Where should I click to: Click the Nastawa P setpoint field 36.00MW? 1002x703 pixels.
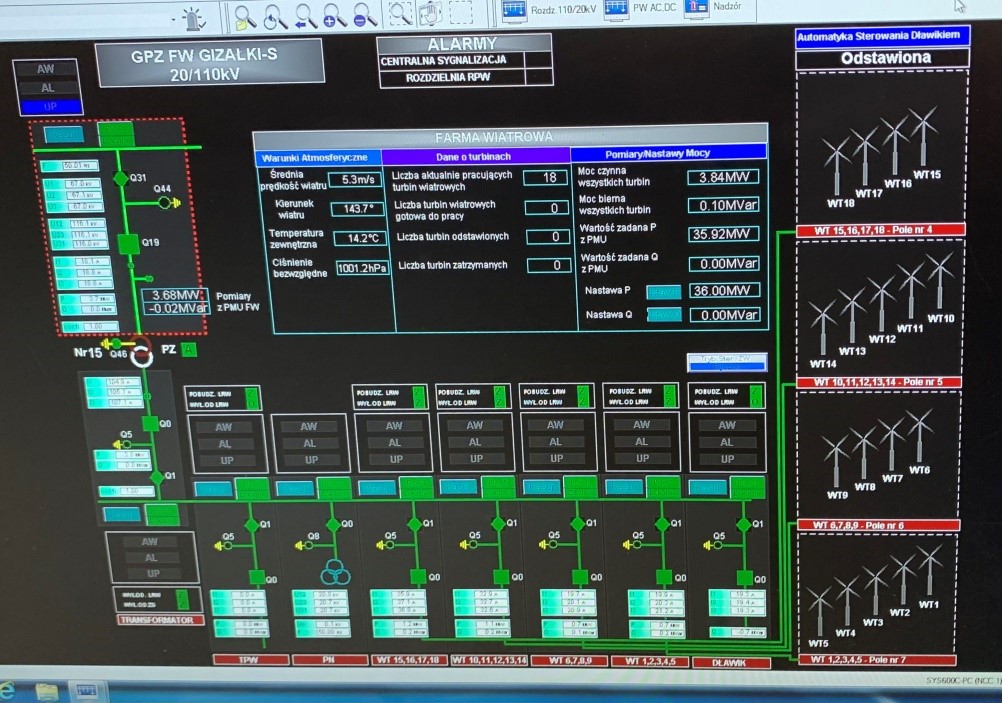tap(724, 291)
